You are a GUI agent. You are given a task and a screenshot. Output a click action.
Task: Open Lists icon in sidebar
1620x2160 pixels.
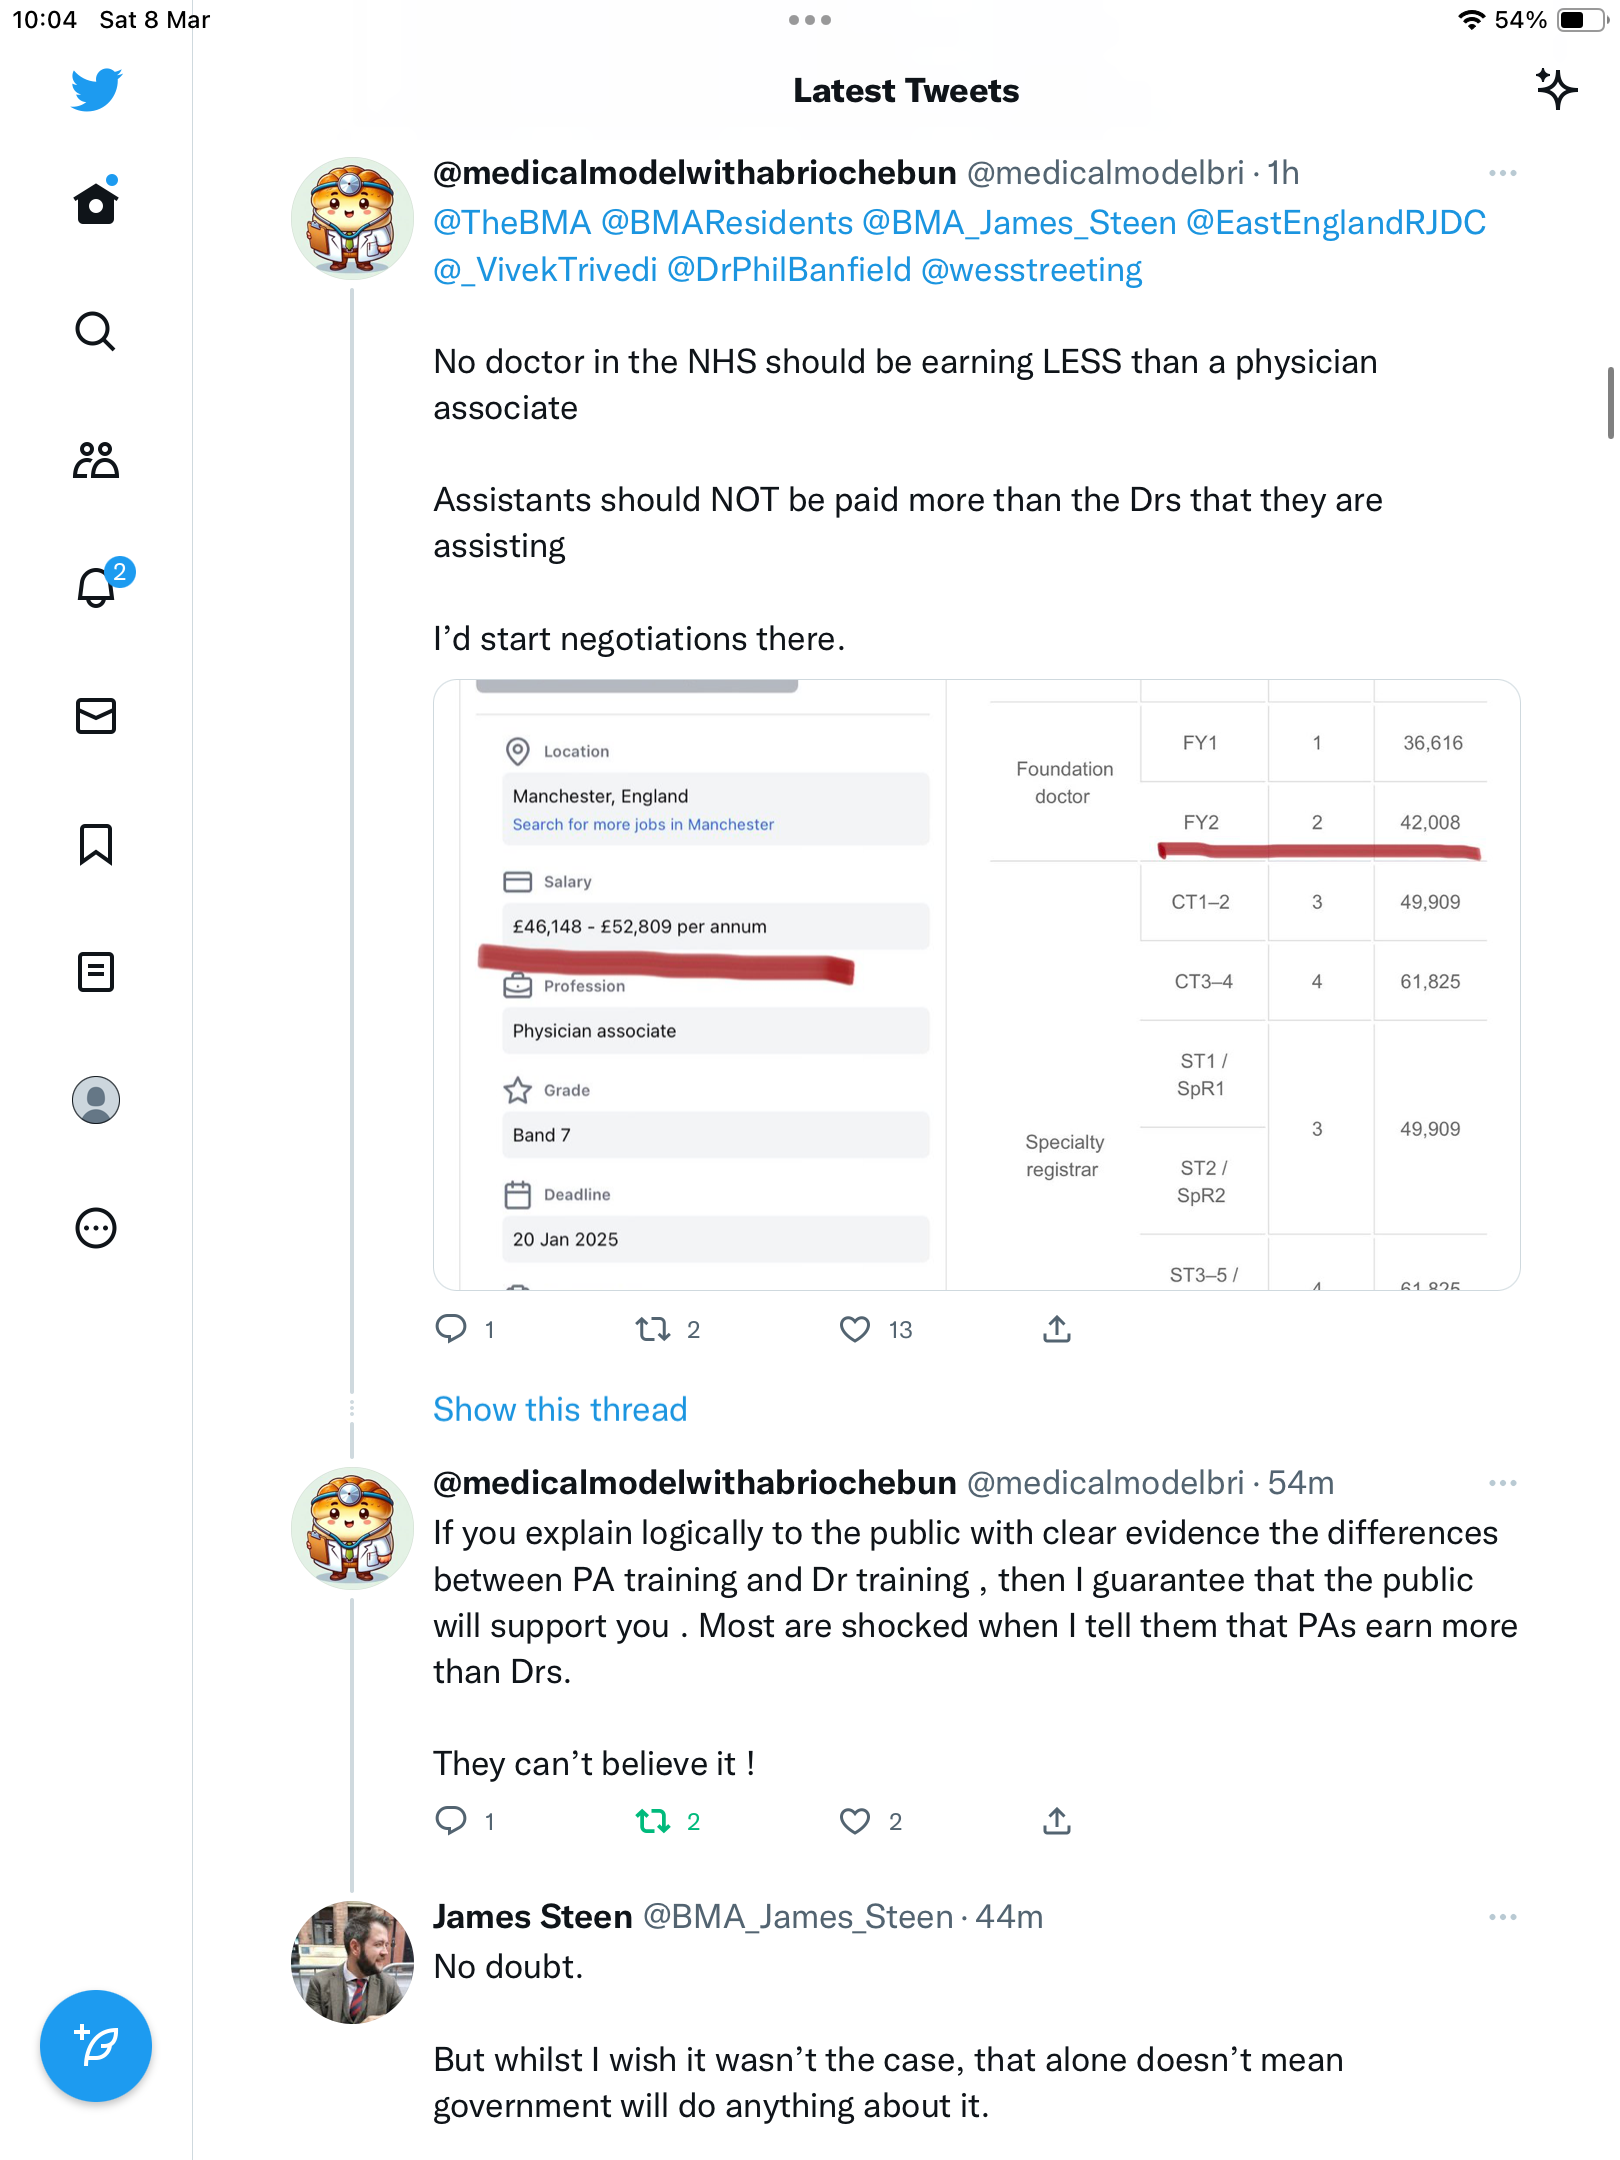pyautogui.click(x=96, y=972)
